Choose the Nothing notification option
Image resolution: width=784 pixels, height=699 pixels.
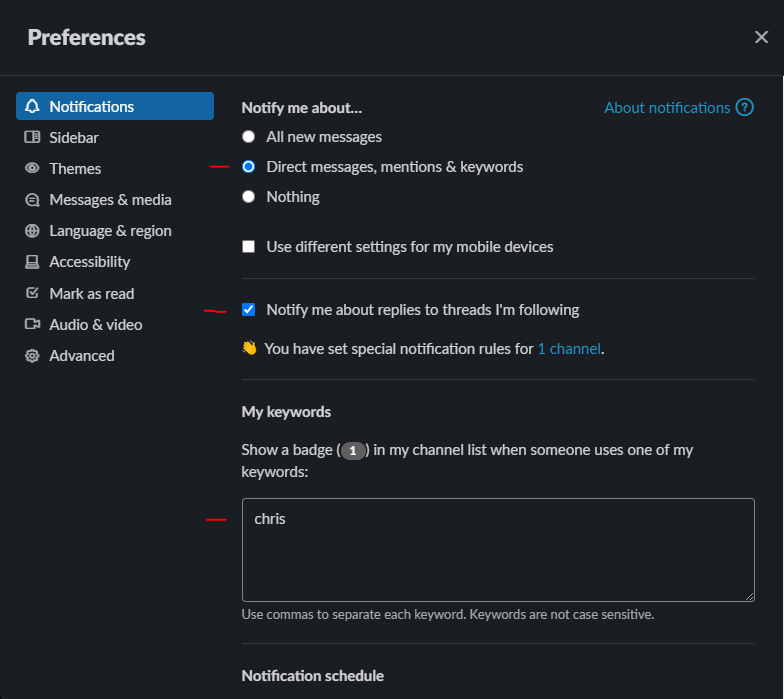pyautogui.click(x=249, y=197)
